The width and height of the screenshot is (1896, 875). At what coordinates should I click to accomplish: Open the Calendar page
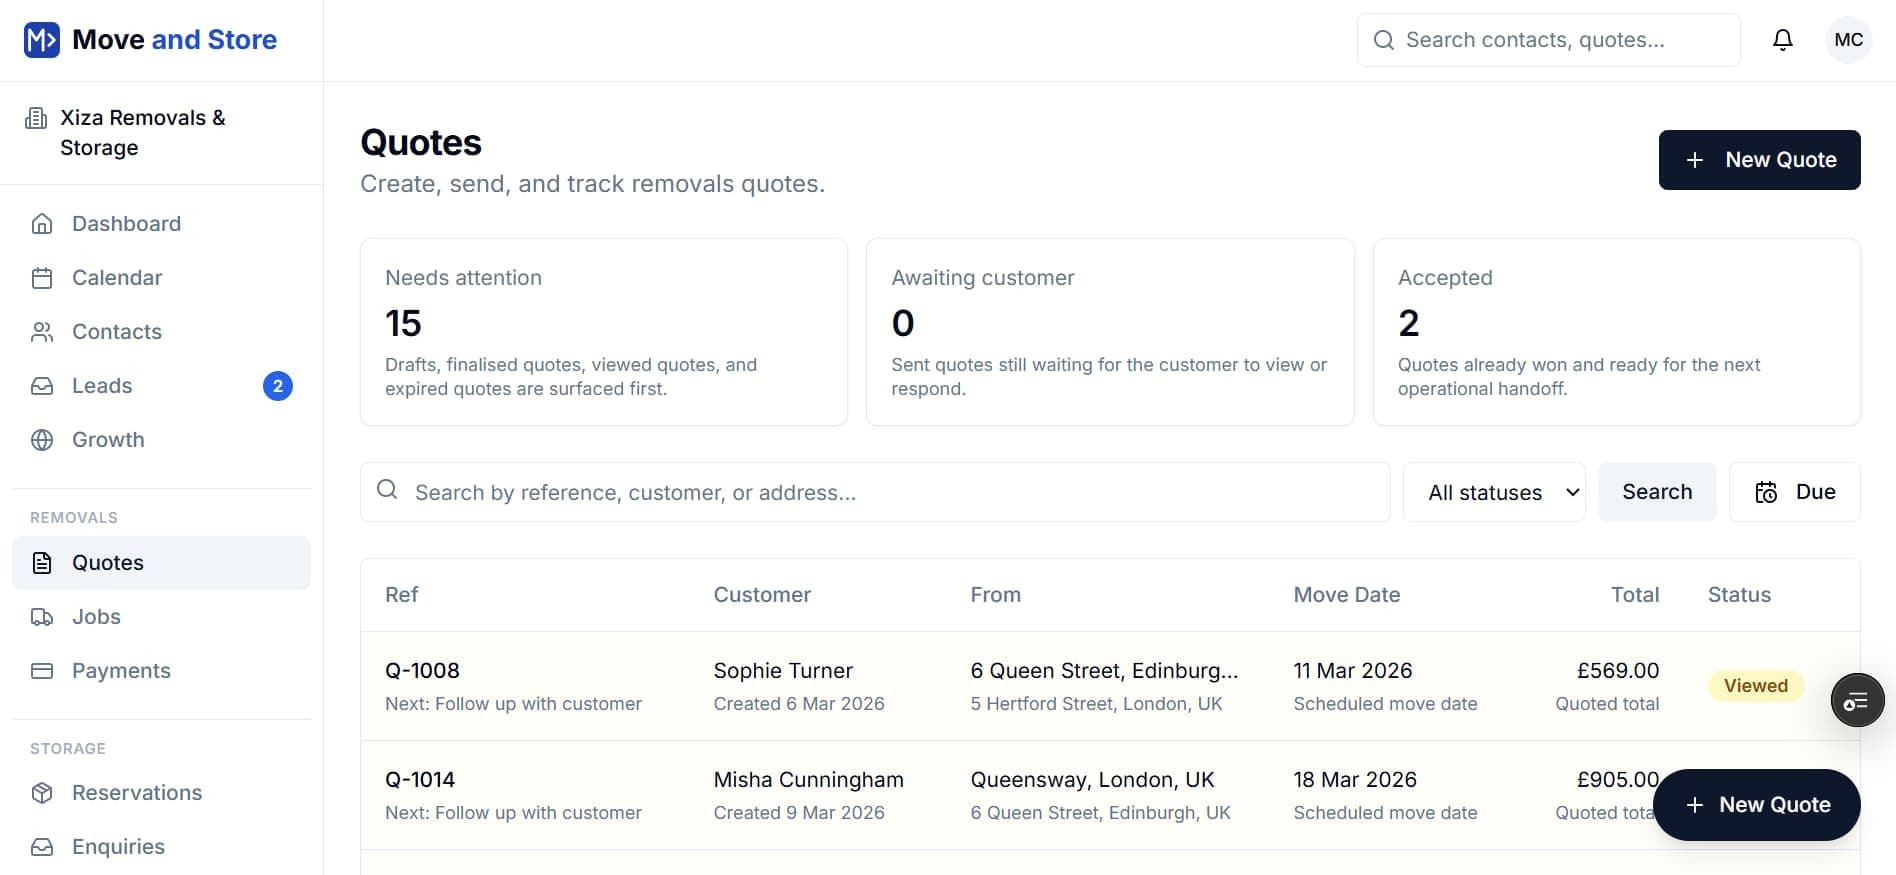[162, 278]
